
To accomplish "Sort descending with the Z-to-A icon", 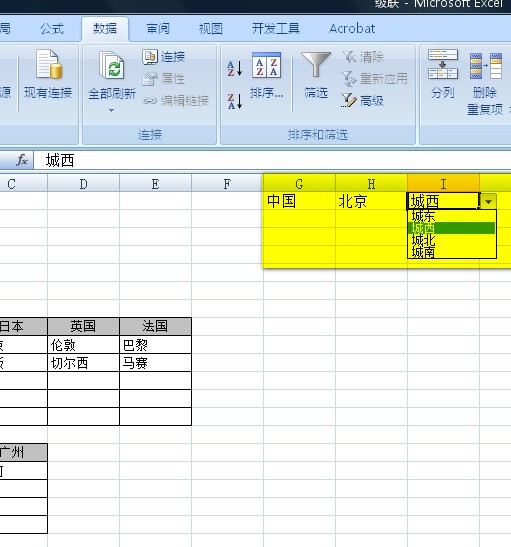I will tap(234, 101).
